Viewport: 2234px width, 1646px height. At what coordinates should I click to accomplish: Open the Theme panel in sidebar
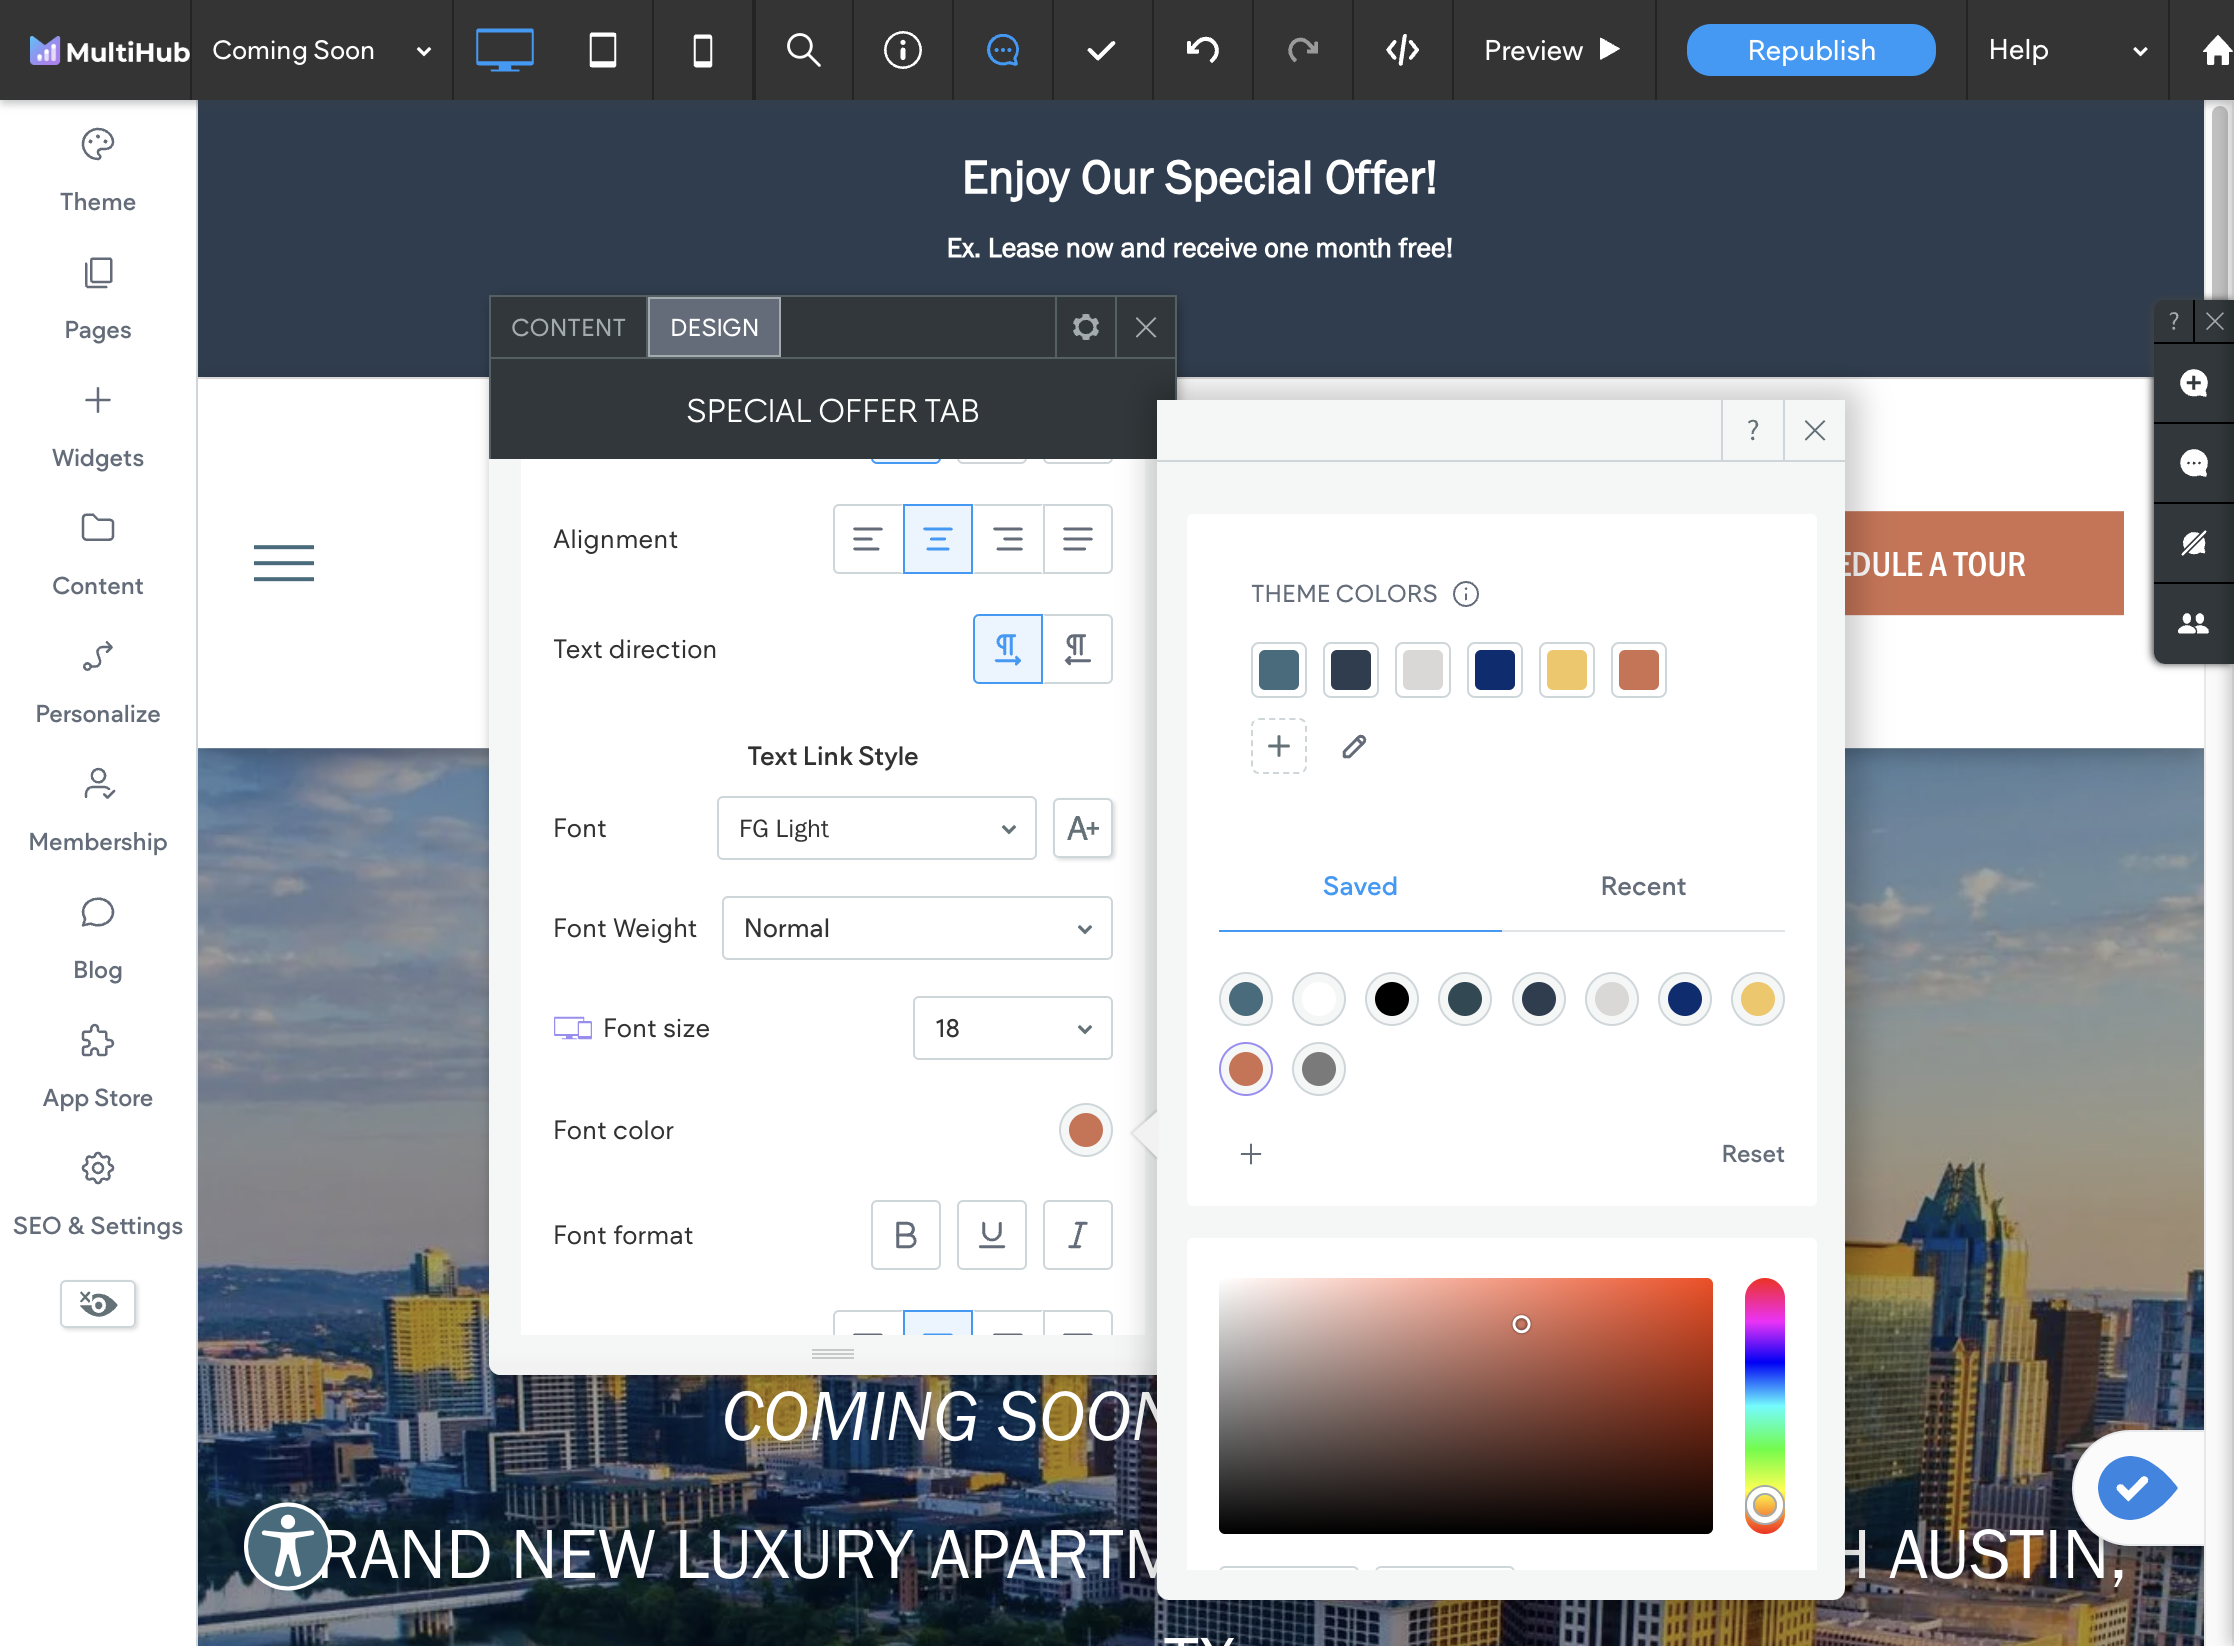pyautogui.click(x=98, y=172)
